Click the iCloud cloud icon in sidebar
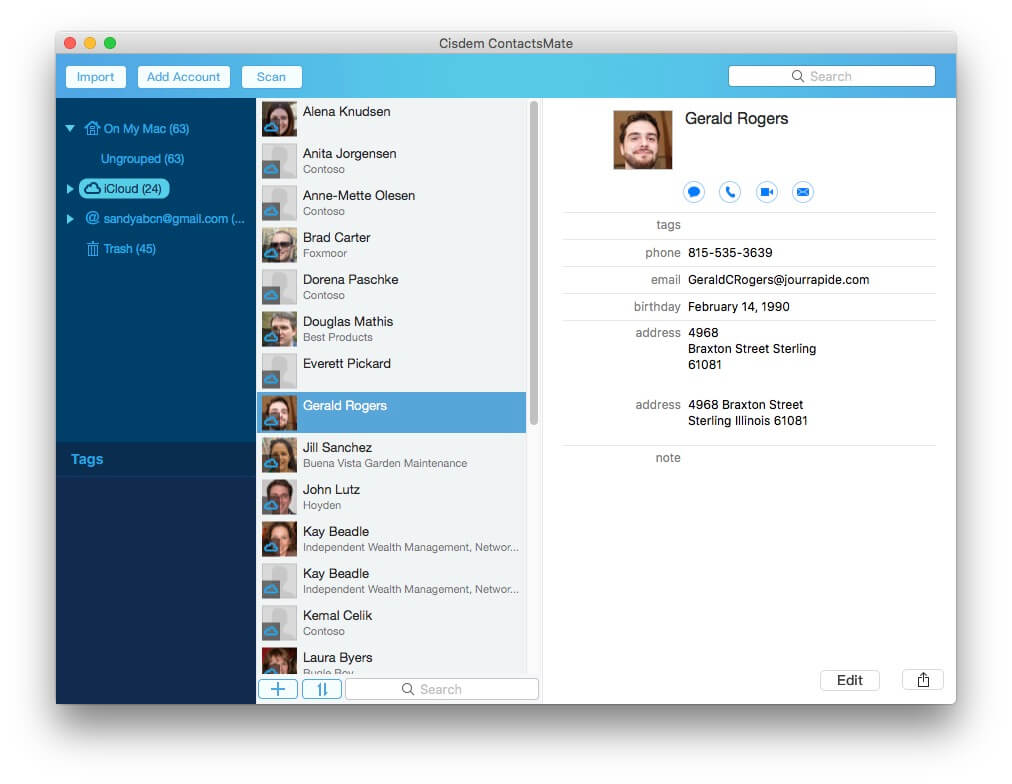The height and width of the screenshot is (784, 1012). click(93, 188)
